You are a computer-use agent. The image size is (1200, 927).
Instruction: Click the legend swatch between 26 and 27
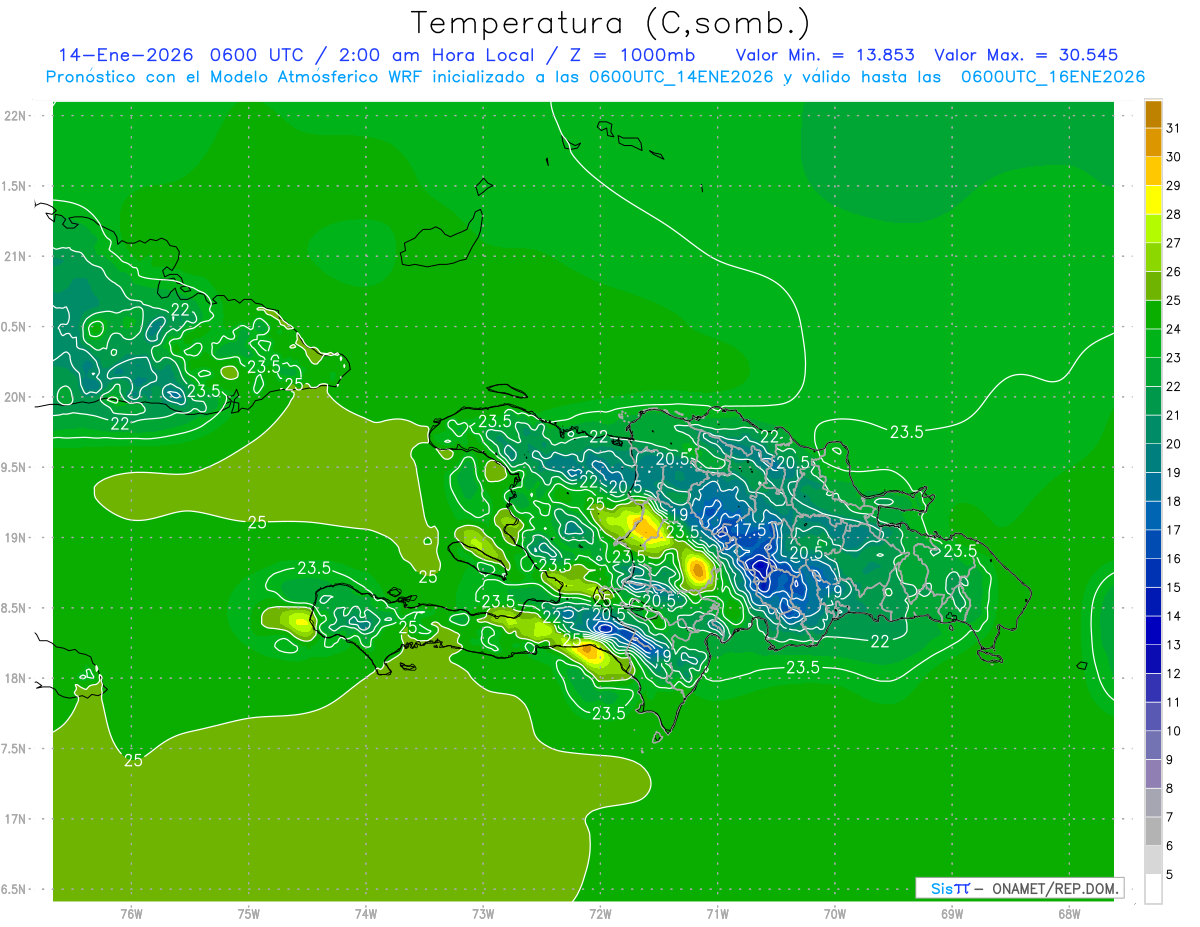1153,258
